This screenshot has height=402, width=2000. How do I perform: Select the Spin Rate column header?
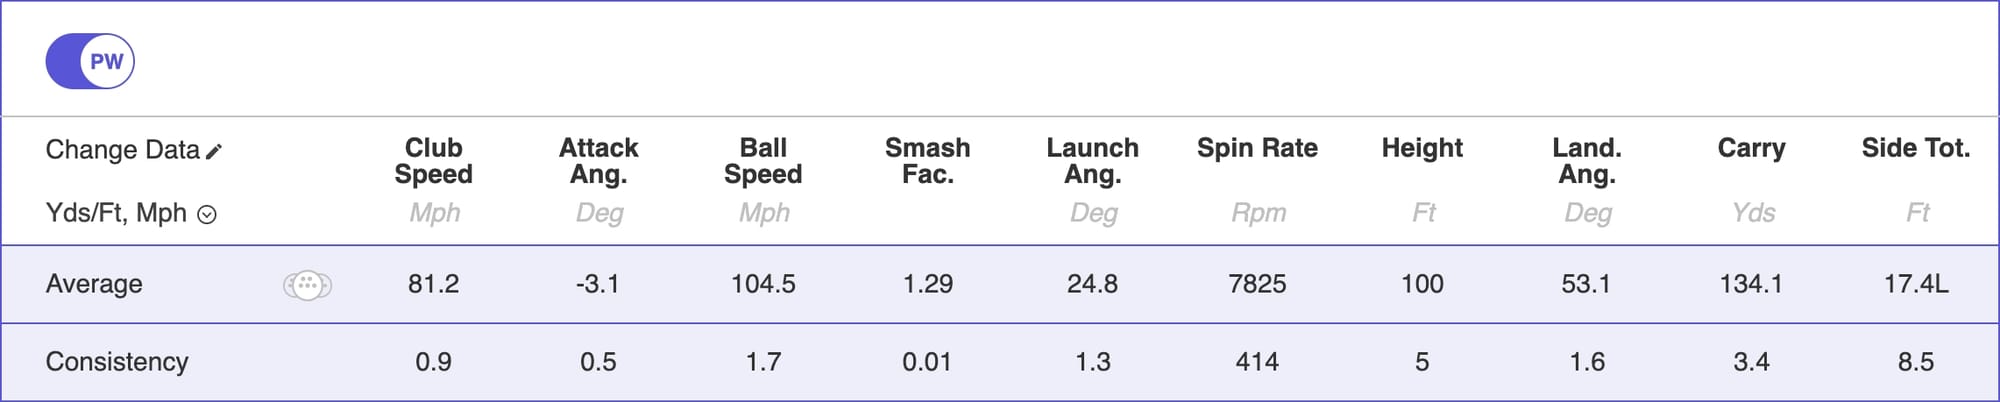coord(1257,148)
